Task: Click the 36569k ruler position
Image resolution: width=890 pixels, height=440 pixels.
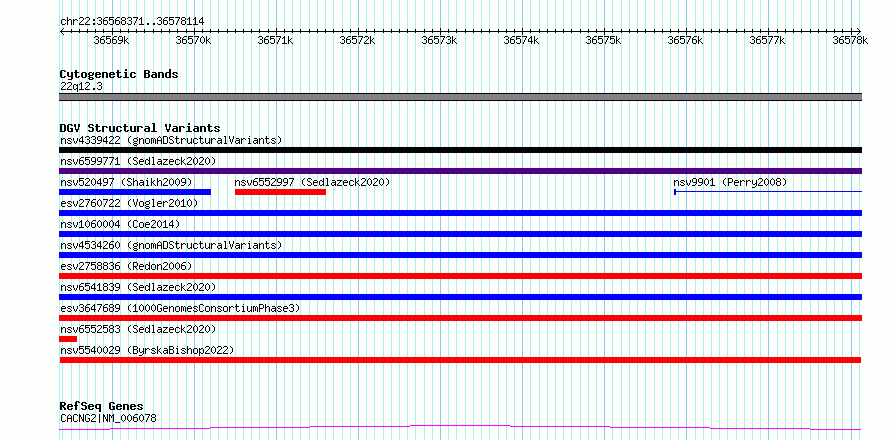Action: click(x=112, y=40)
